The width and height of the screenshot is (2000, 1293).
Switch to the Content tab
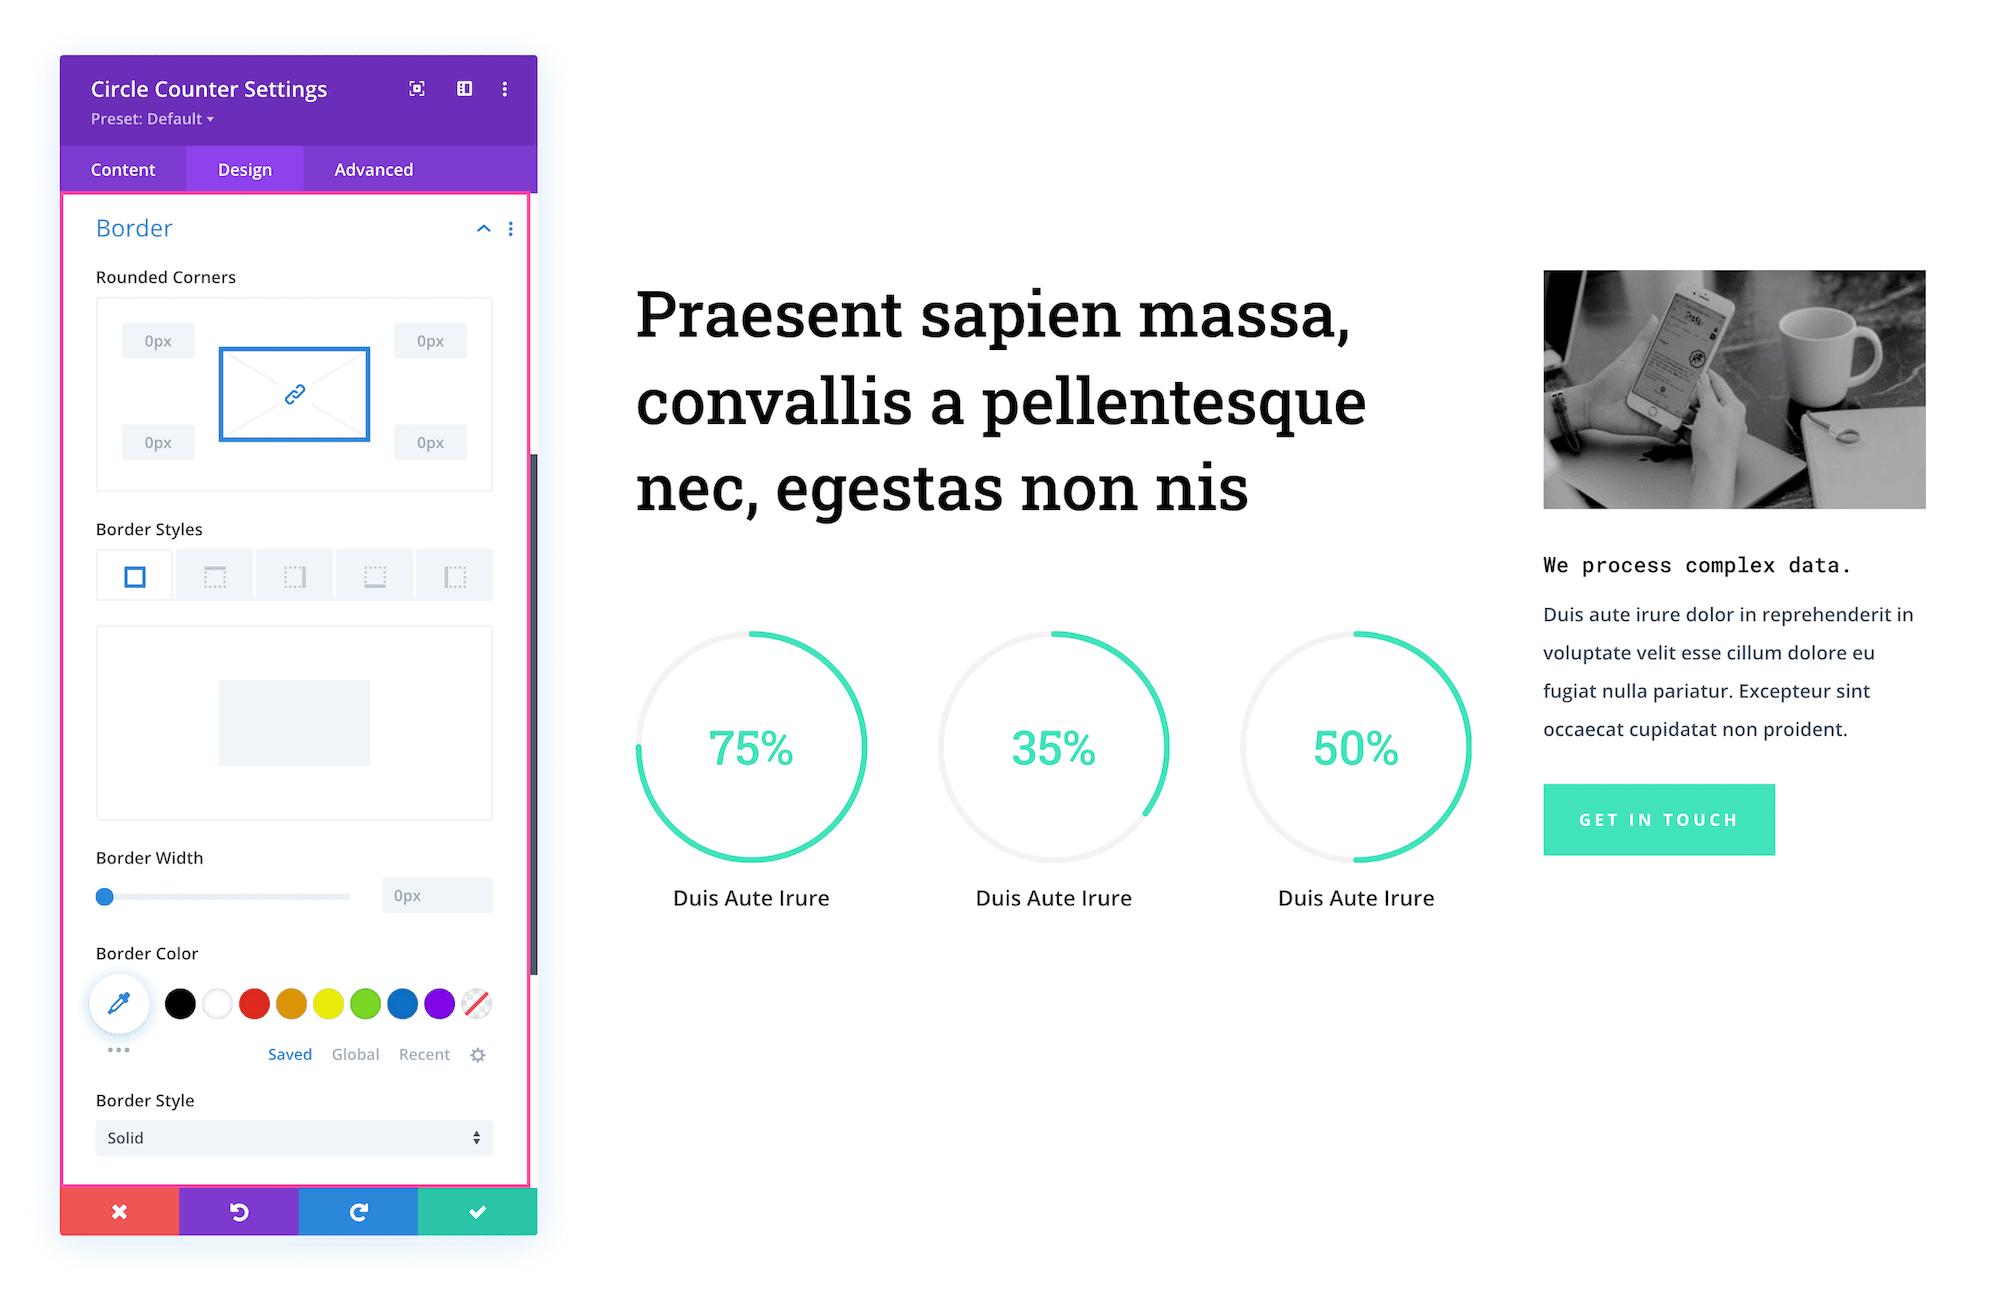(x=124, y=169)
